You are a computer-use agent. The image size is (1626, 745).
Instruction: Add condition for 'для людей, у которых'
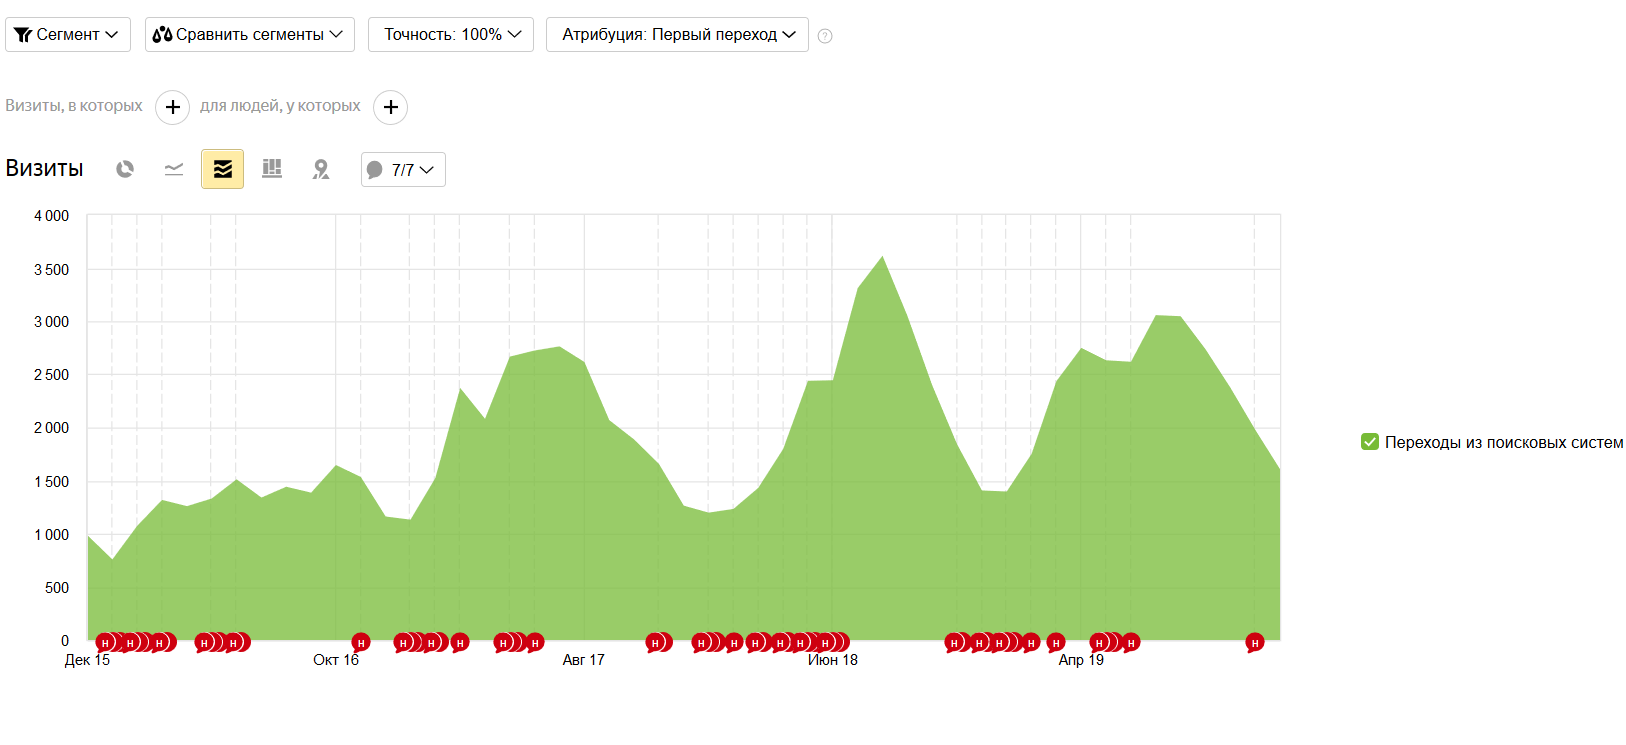(390, 107)
